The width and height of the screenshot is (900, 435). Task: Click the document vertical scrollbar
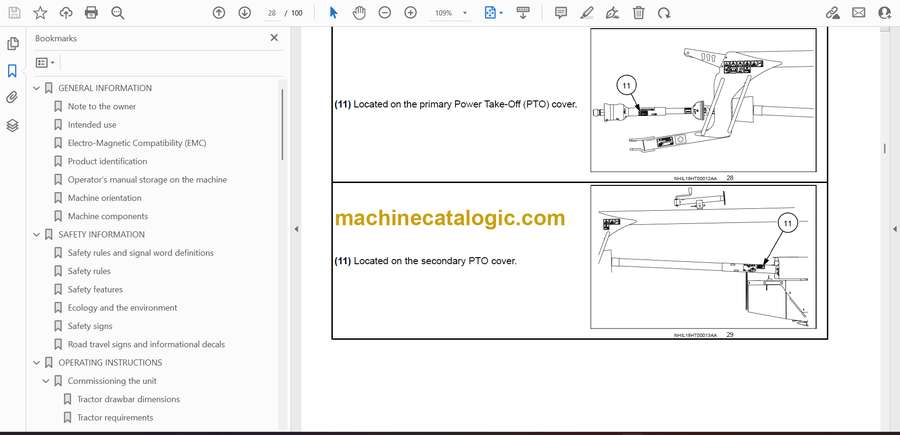(884, 148)
